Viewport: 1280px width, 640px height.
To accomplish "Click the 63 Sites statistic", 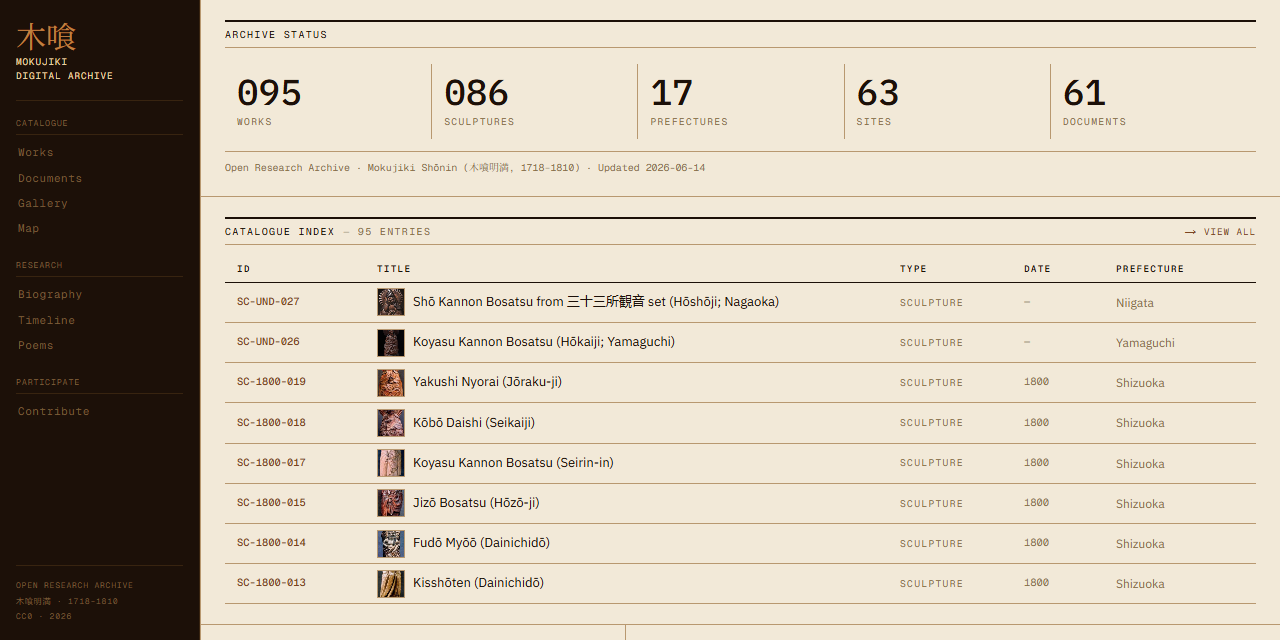I will point(947,102).
